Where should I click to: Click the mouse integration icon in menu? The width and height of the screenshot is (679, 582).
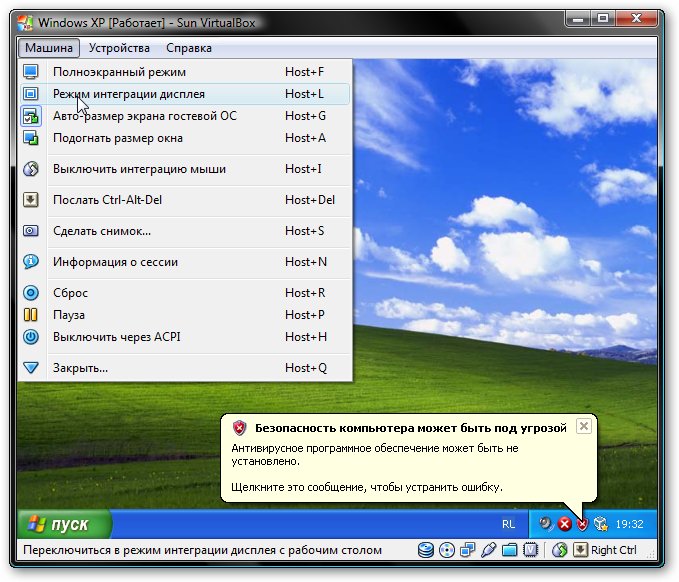(x=30, y=169)
